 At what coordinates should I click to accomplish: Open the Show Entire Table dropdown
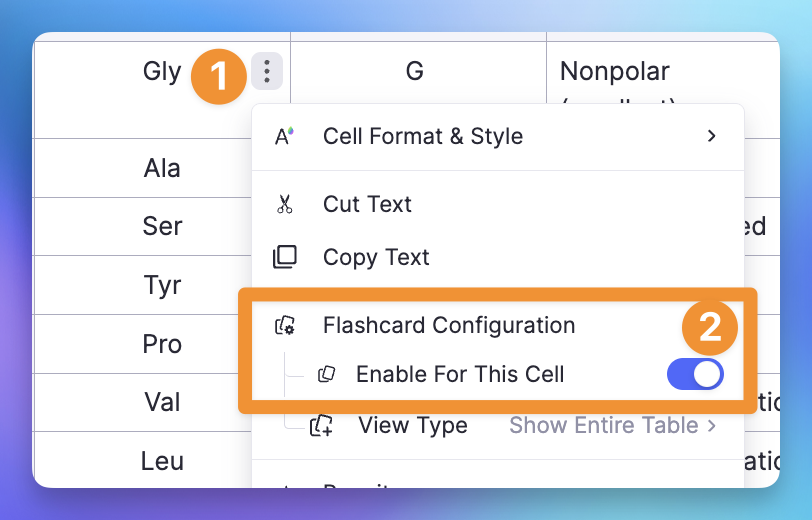coord(613,425)
